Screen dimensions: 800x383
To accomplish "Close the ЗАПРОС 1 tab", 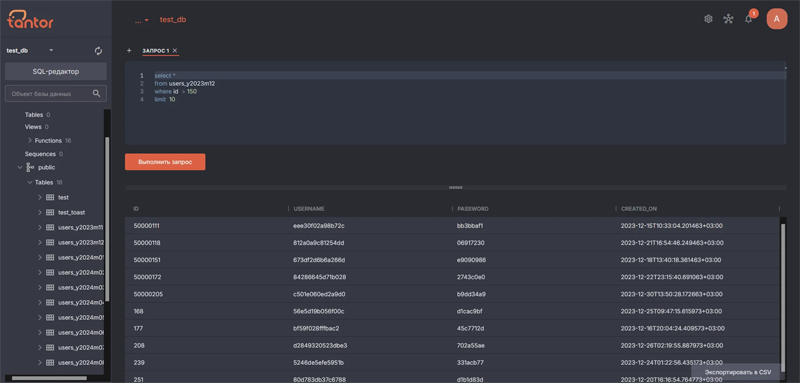I will pyautogui.click(x=174, y=50).
